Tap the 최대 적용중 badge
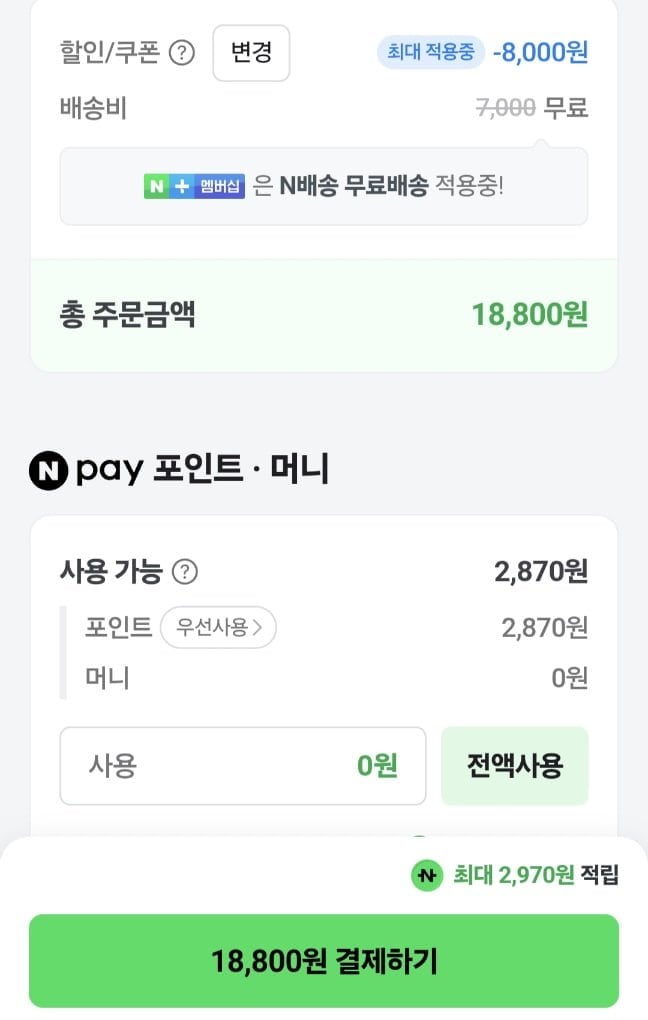 click(x=431, y=52)
